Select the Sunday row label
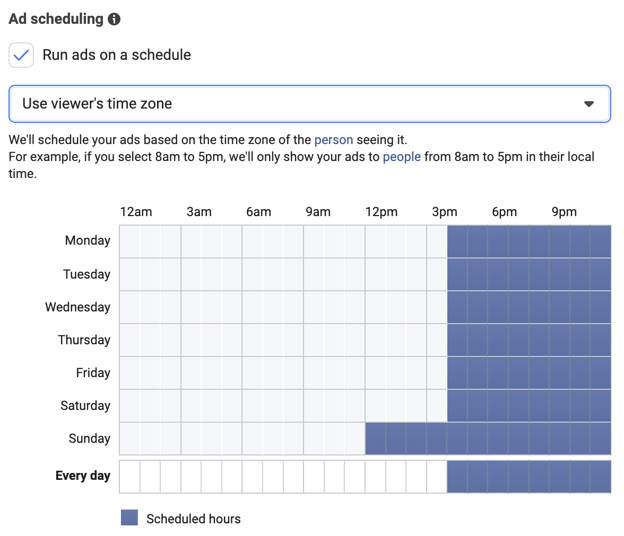The height and width of the screenshot is (536, 624). pyautogui.click(x=89, y=439)
